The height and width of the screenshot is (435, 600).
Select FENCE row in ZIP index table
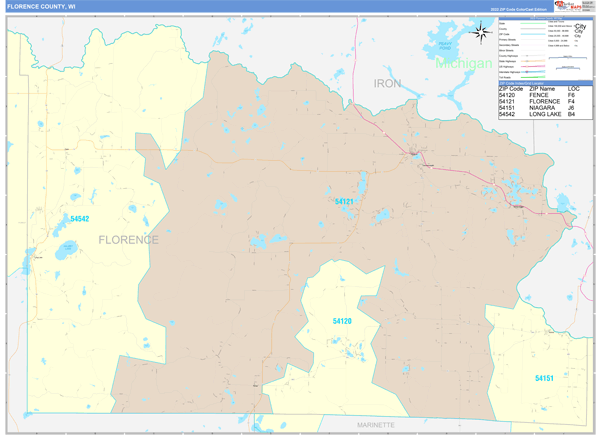(545, 95)
